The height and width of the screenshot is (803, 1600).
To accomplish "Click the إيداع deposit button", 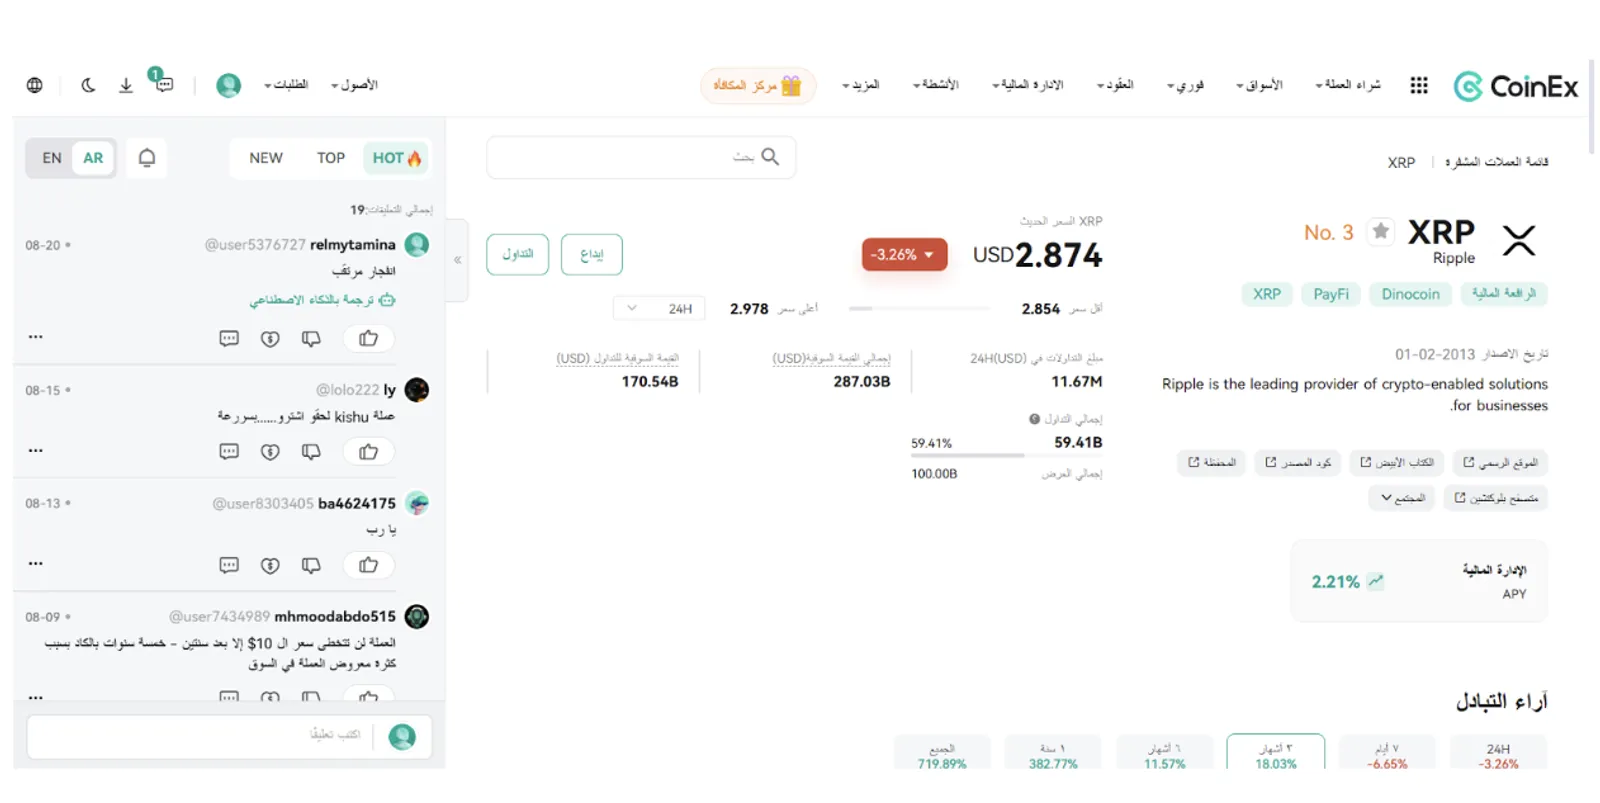I will pyautogui.click(x=592, y=254).
